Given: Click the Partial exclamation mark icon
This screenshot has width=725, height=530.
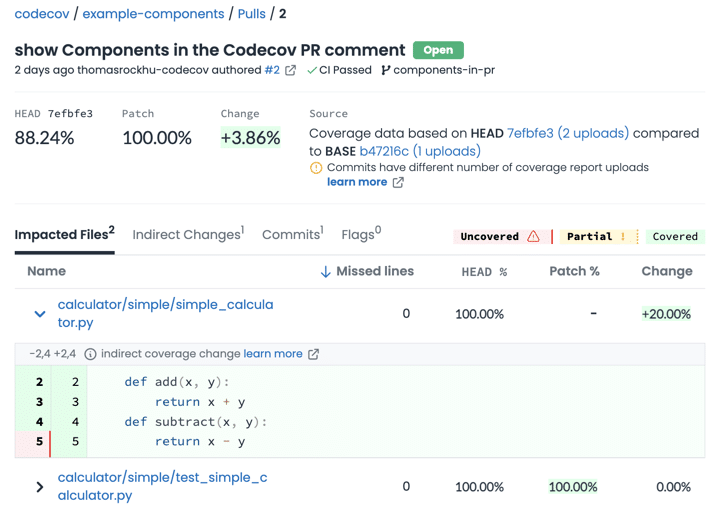Looking at the screenshot, I should click(623, 236).
